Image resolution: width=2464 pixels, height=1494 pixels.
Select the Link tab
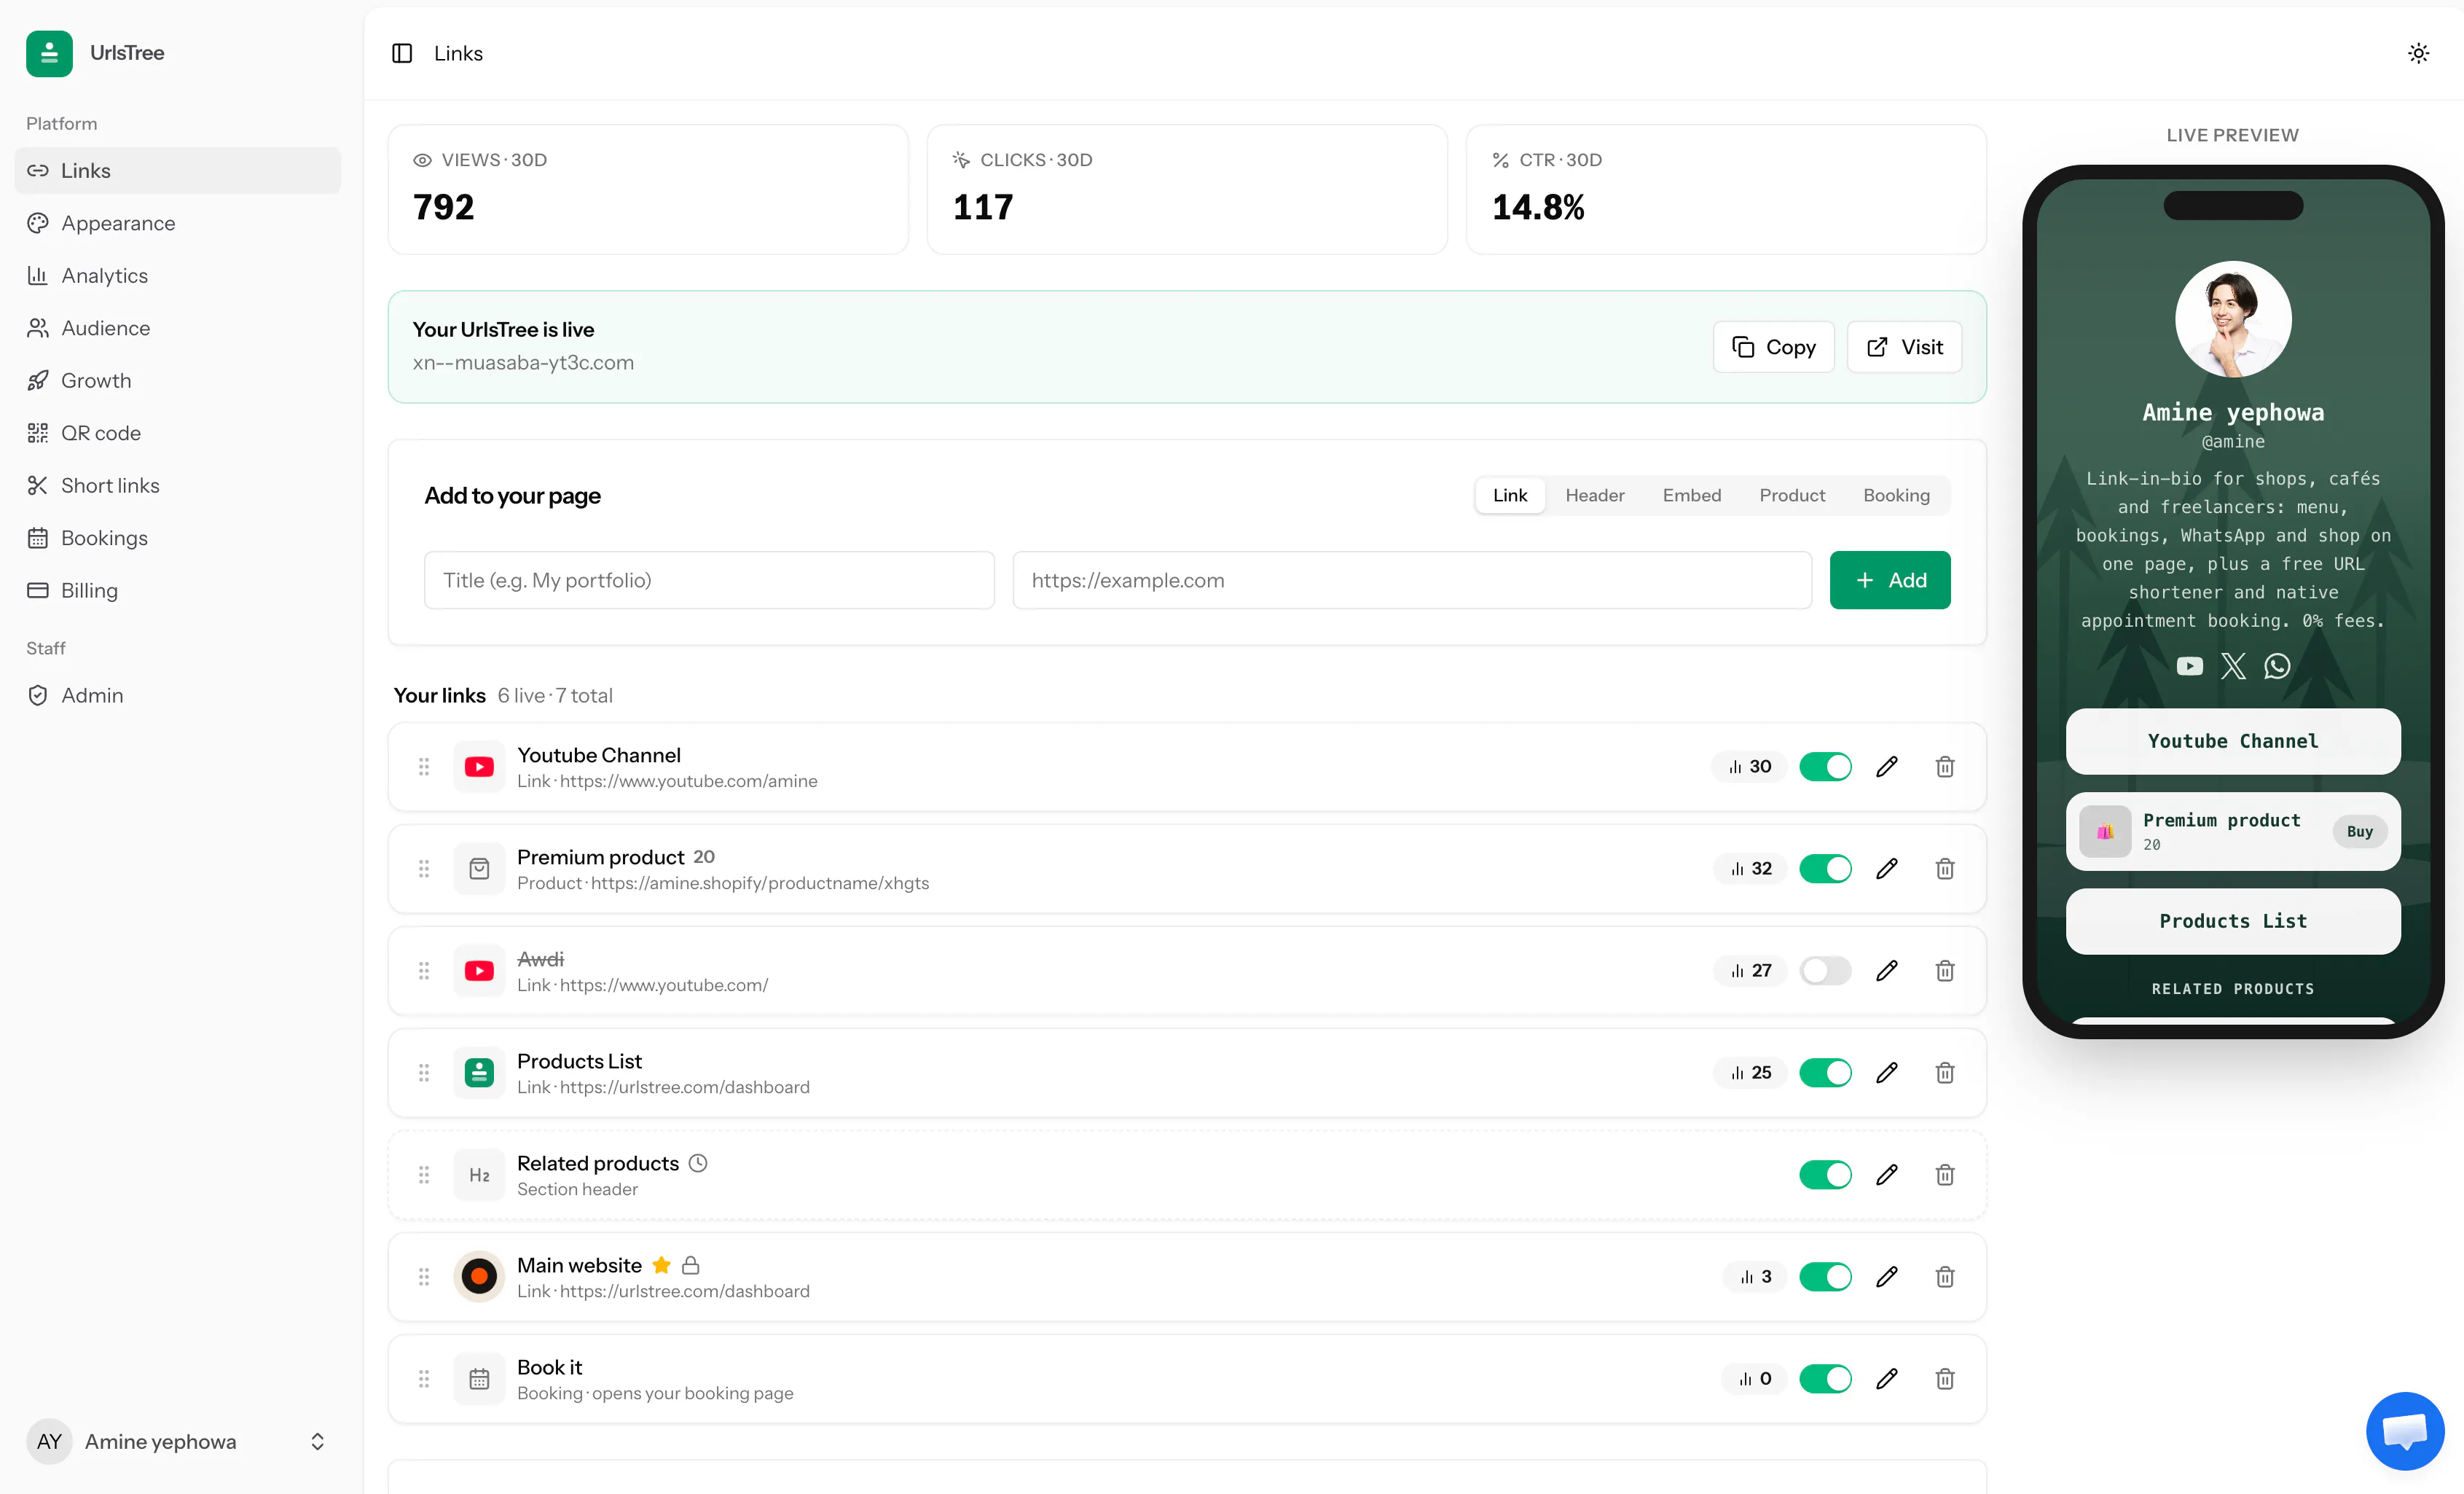pyautogui.click(x=1509, y=495)
